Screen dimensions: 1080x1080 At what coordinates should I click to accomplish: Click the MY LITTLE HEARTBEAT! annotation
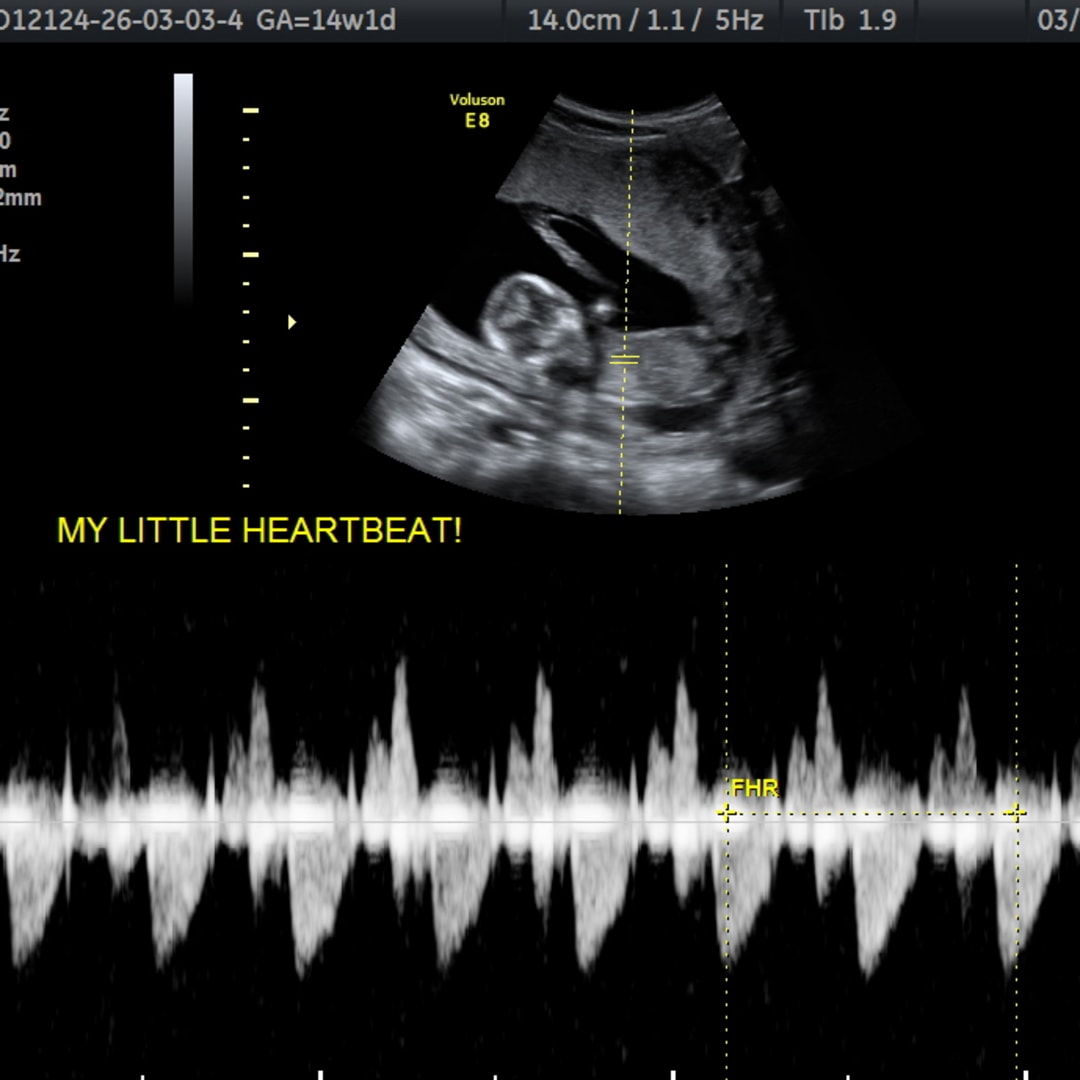point(260,530)
